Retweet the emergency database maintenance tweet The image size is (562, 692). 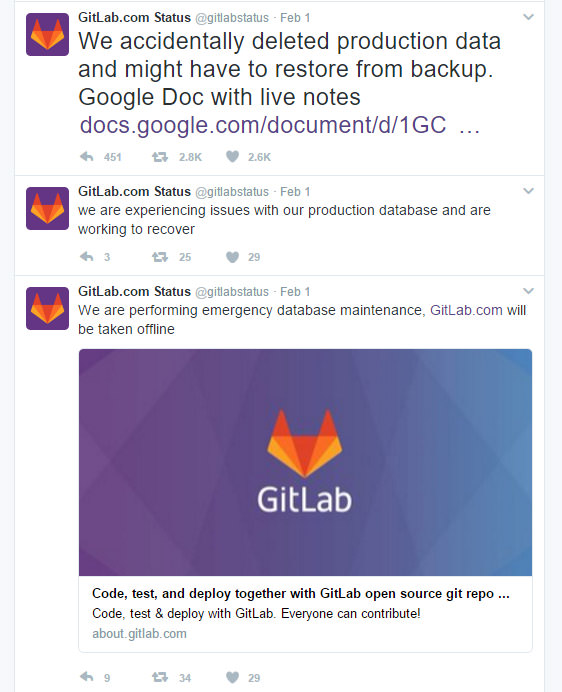[x=160, y=677]
